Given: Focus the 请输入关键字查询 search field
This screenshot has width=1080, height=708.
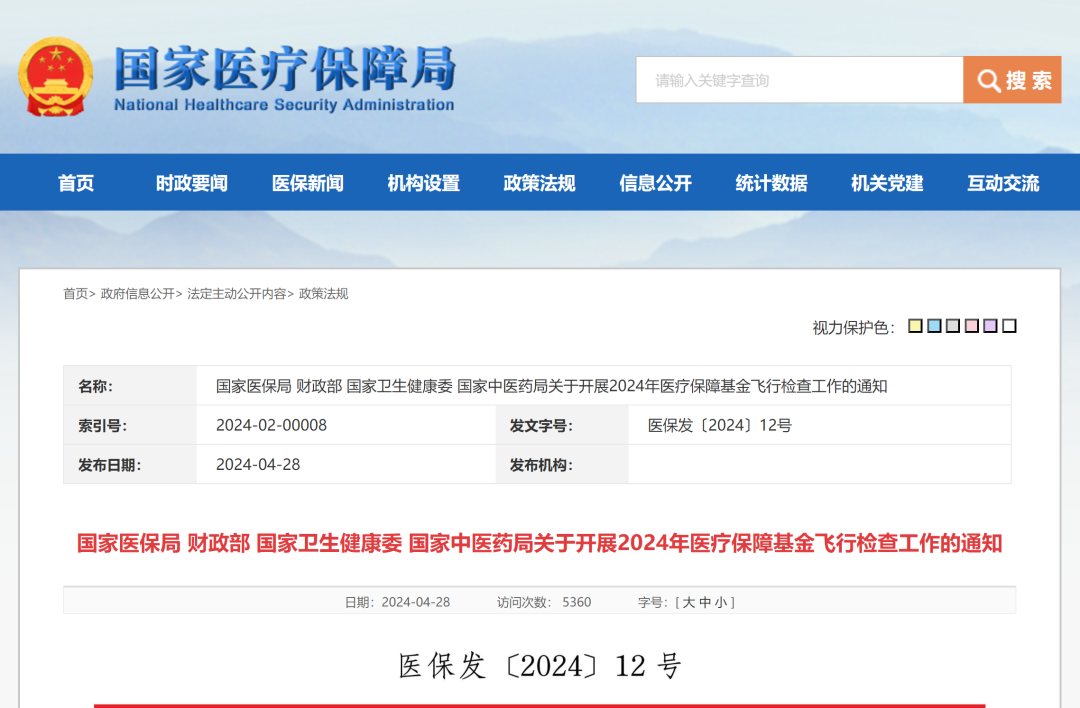Looking at the screenshot, I should point(799,80).
